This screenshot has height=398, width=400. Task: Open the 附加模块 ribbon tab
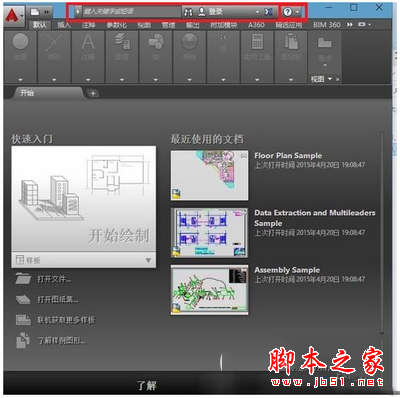224,25
